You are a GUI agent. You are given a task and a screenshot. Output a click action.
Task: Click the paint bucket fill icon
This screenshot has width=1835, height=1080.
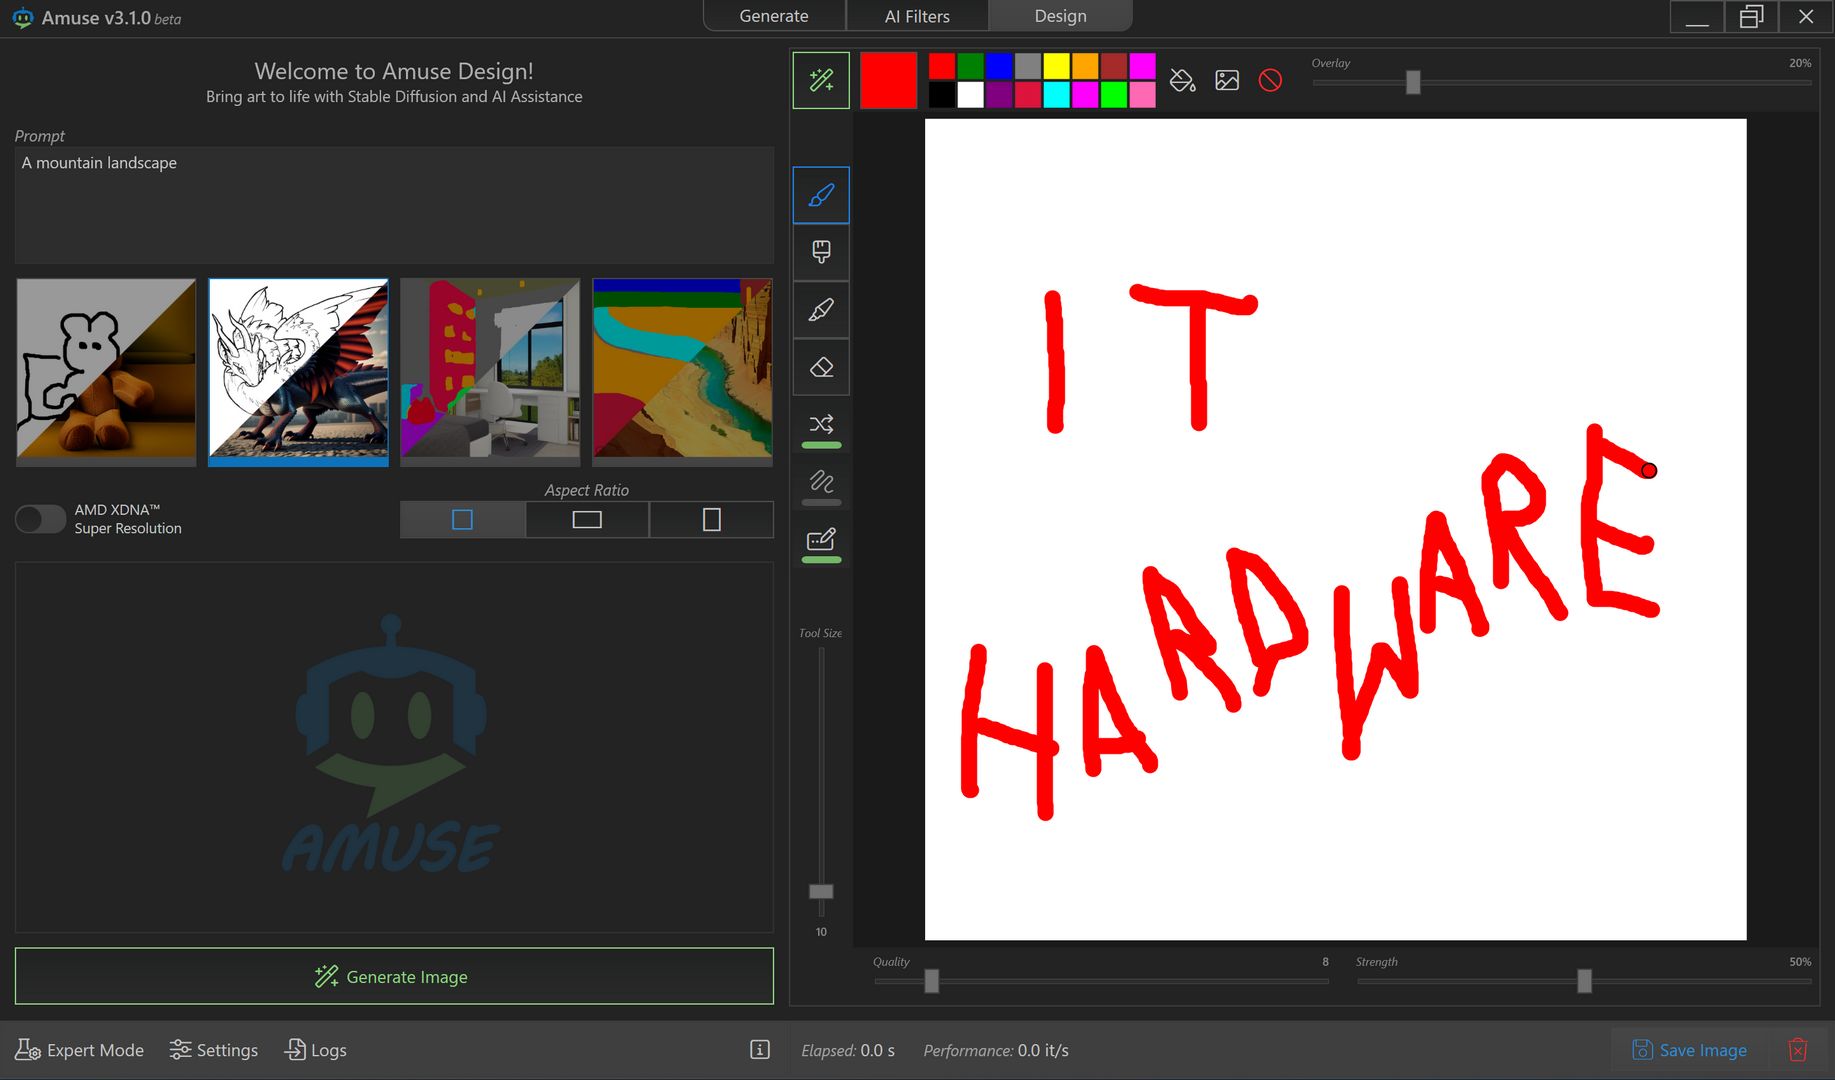click(x=1182, y=81)
